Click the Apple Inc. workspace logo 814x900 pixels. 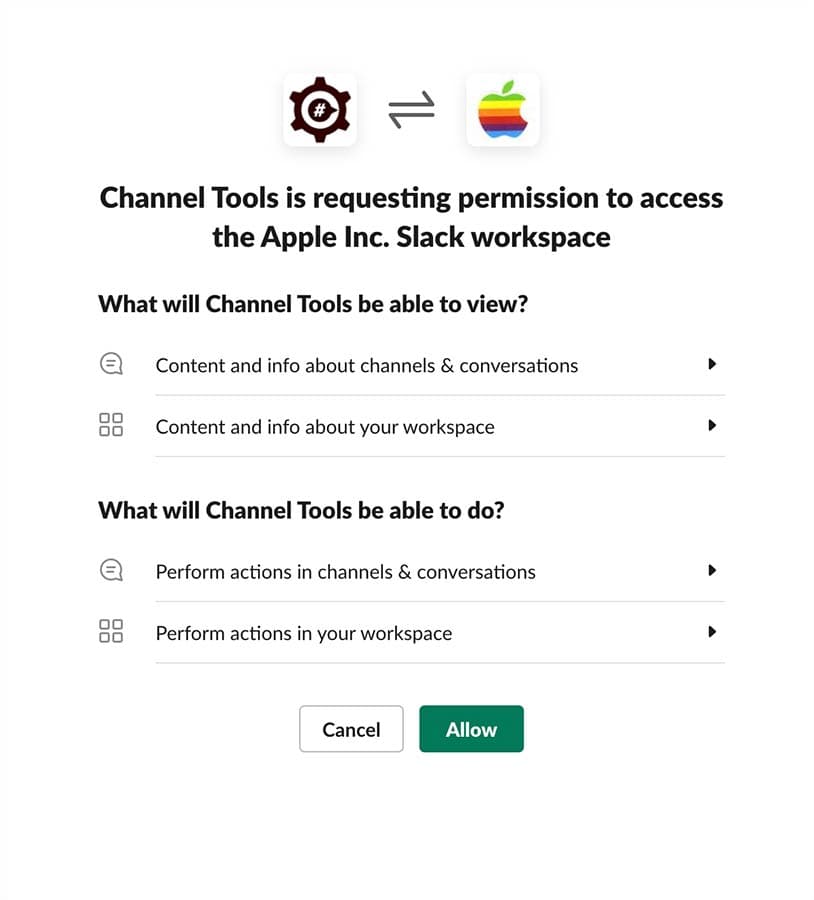tap(503, 110)
